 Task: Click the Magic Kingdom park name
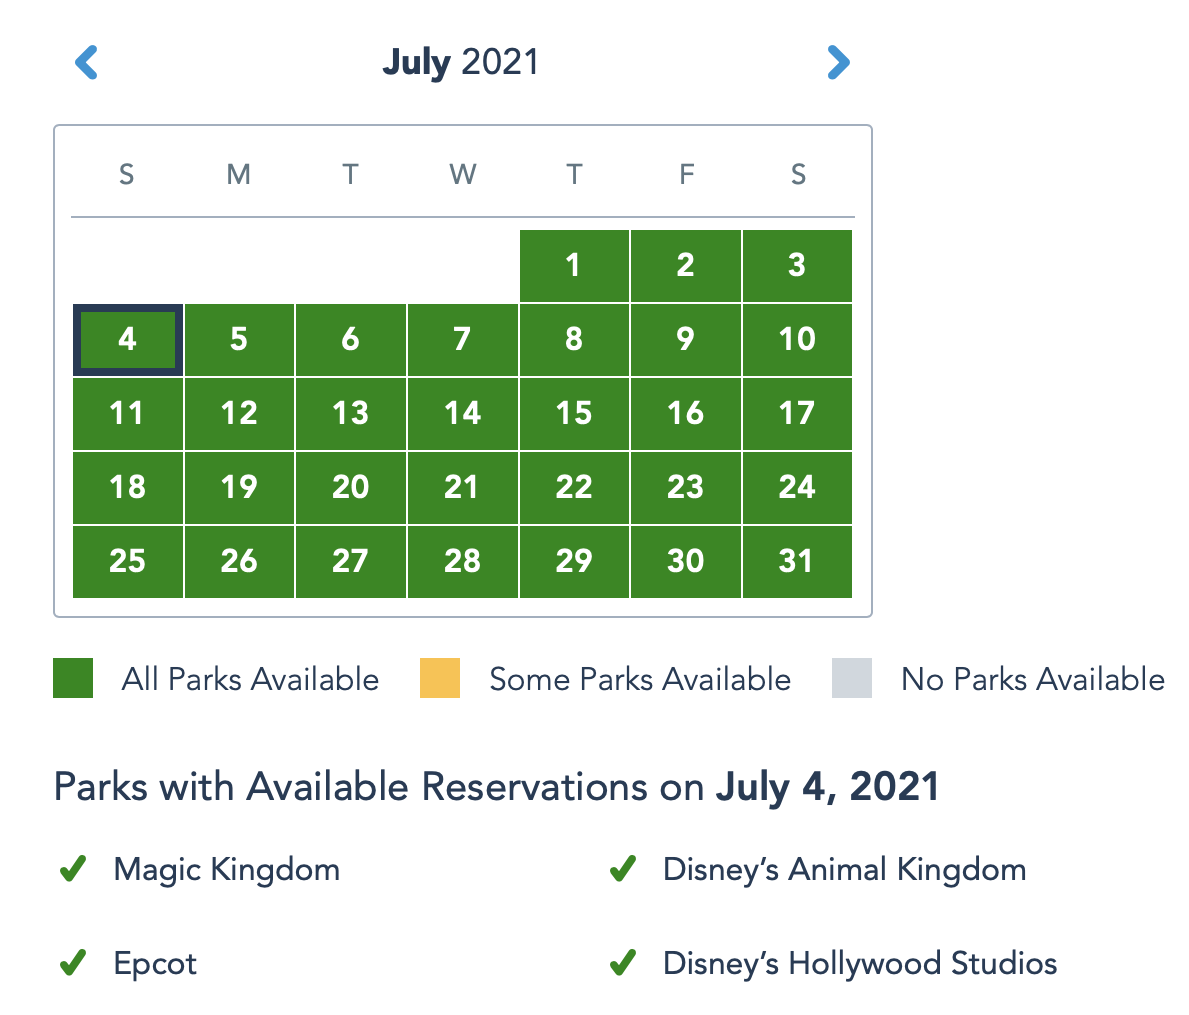[227, 869]
